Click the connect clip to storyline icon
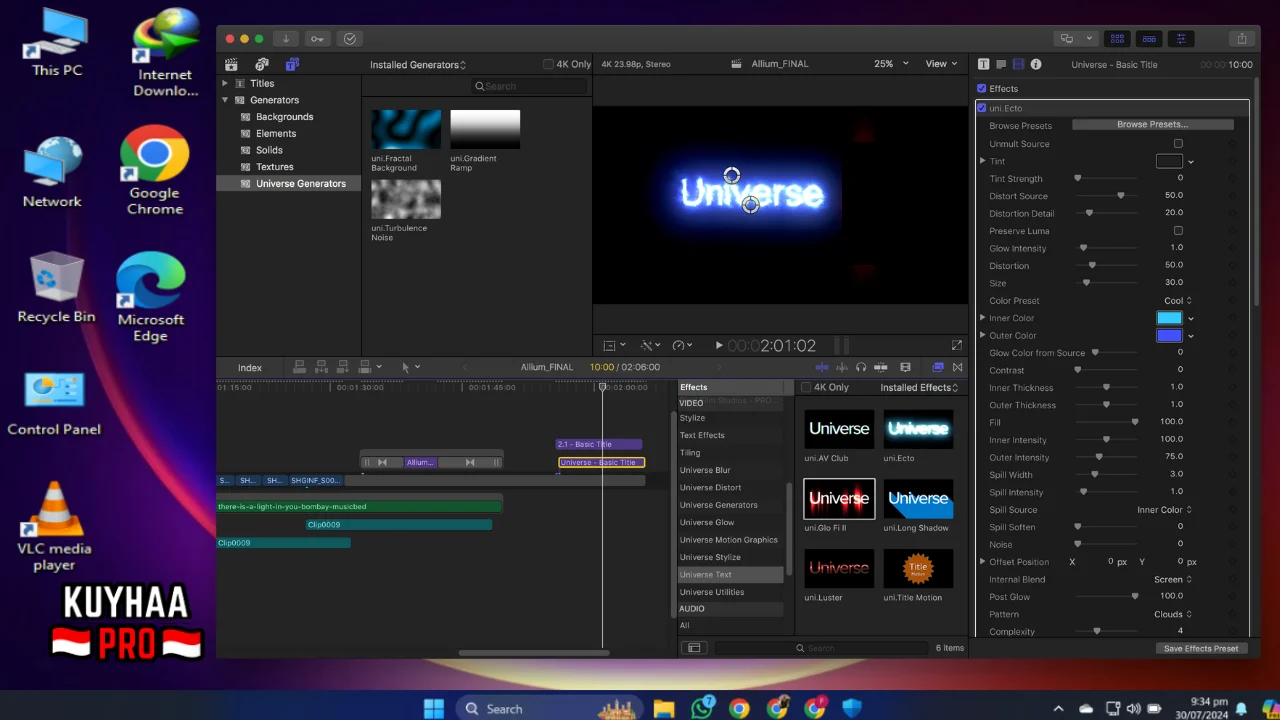 pyautogui.click(x=300, y=367)
